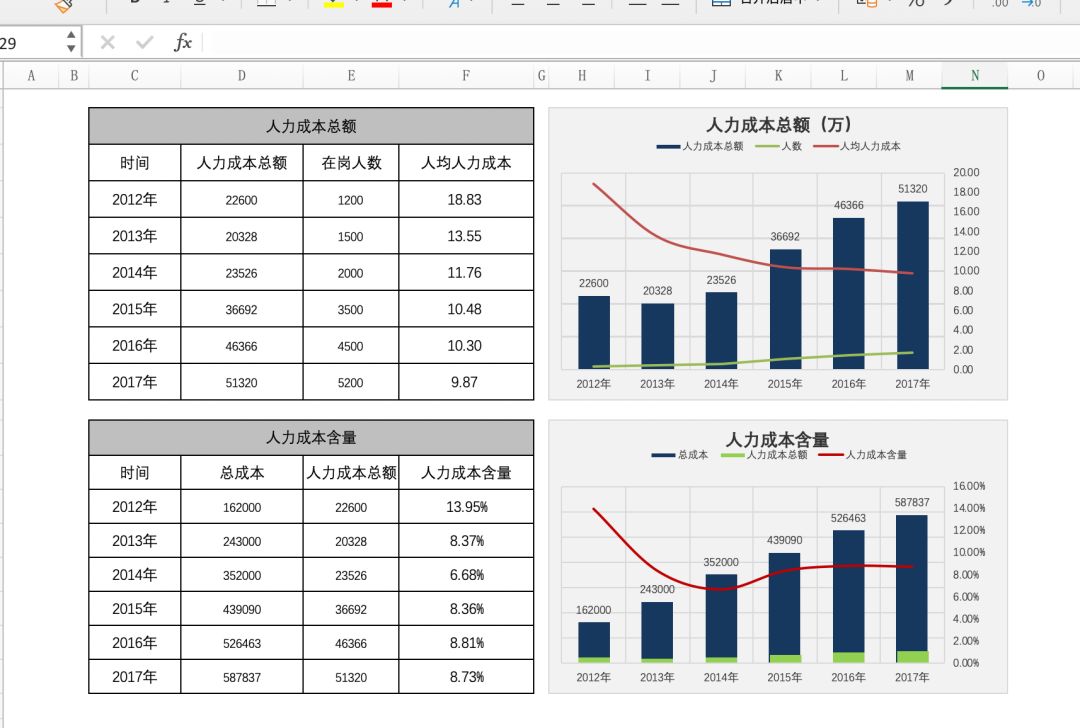Viewport: 1080px width, 728px height.
Task: Select the cell showing 51320 for 2017年
Action: (240, 382)
